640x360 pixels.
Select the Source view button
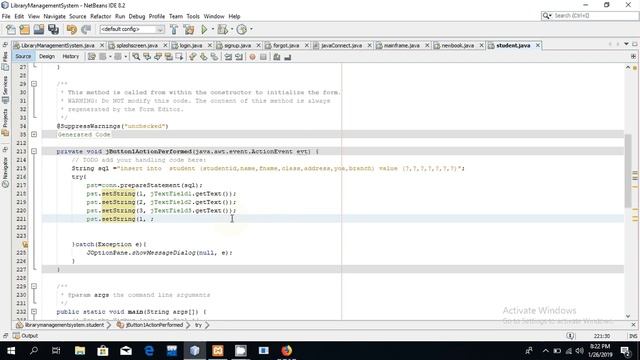pos(23,56)
